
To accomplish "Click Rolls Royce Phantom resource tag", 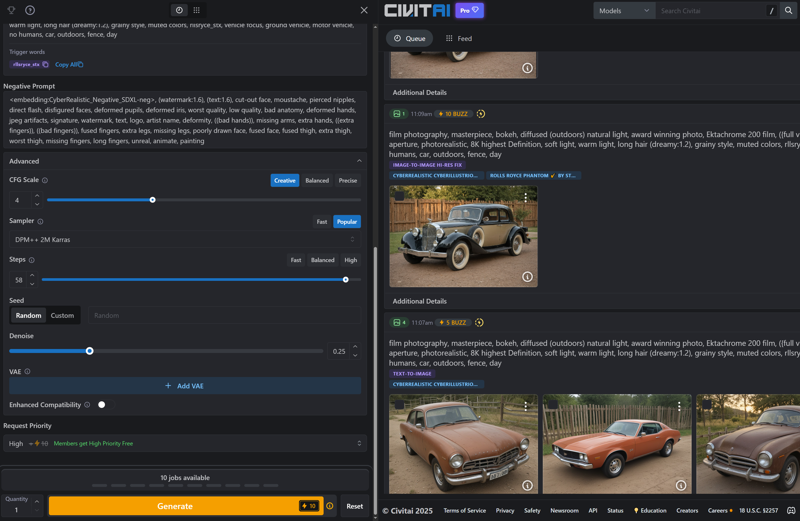I will 533,176.
